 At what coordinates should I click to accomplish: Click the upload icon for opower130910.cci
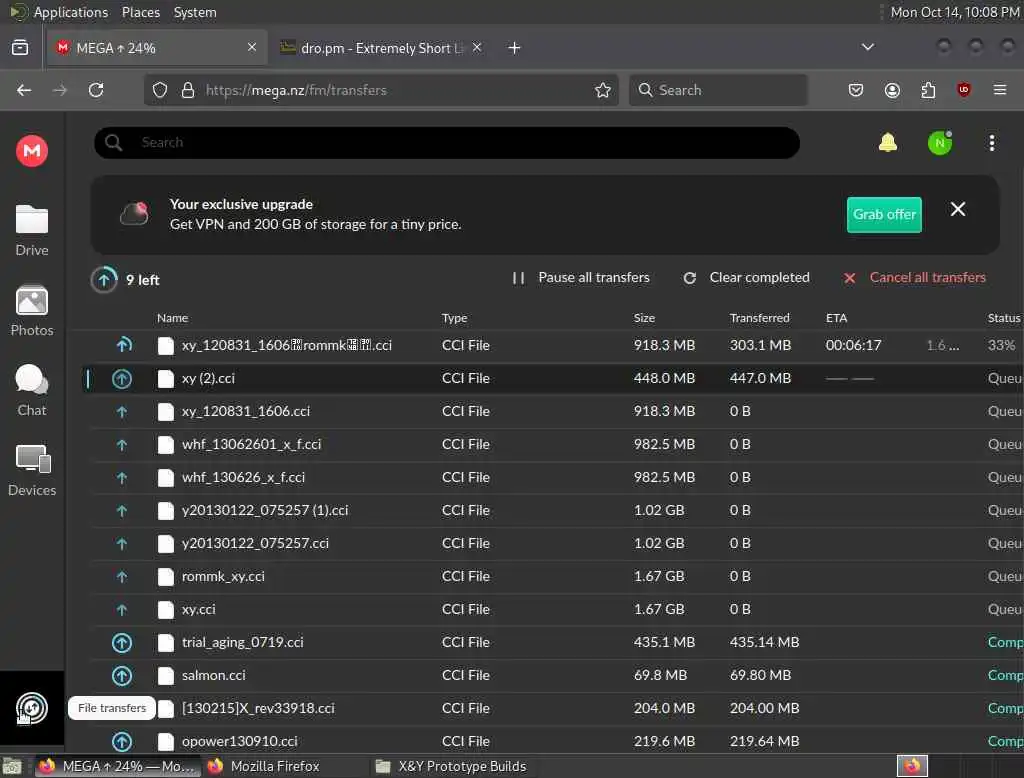coord(121,741)
